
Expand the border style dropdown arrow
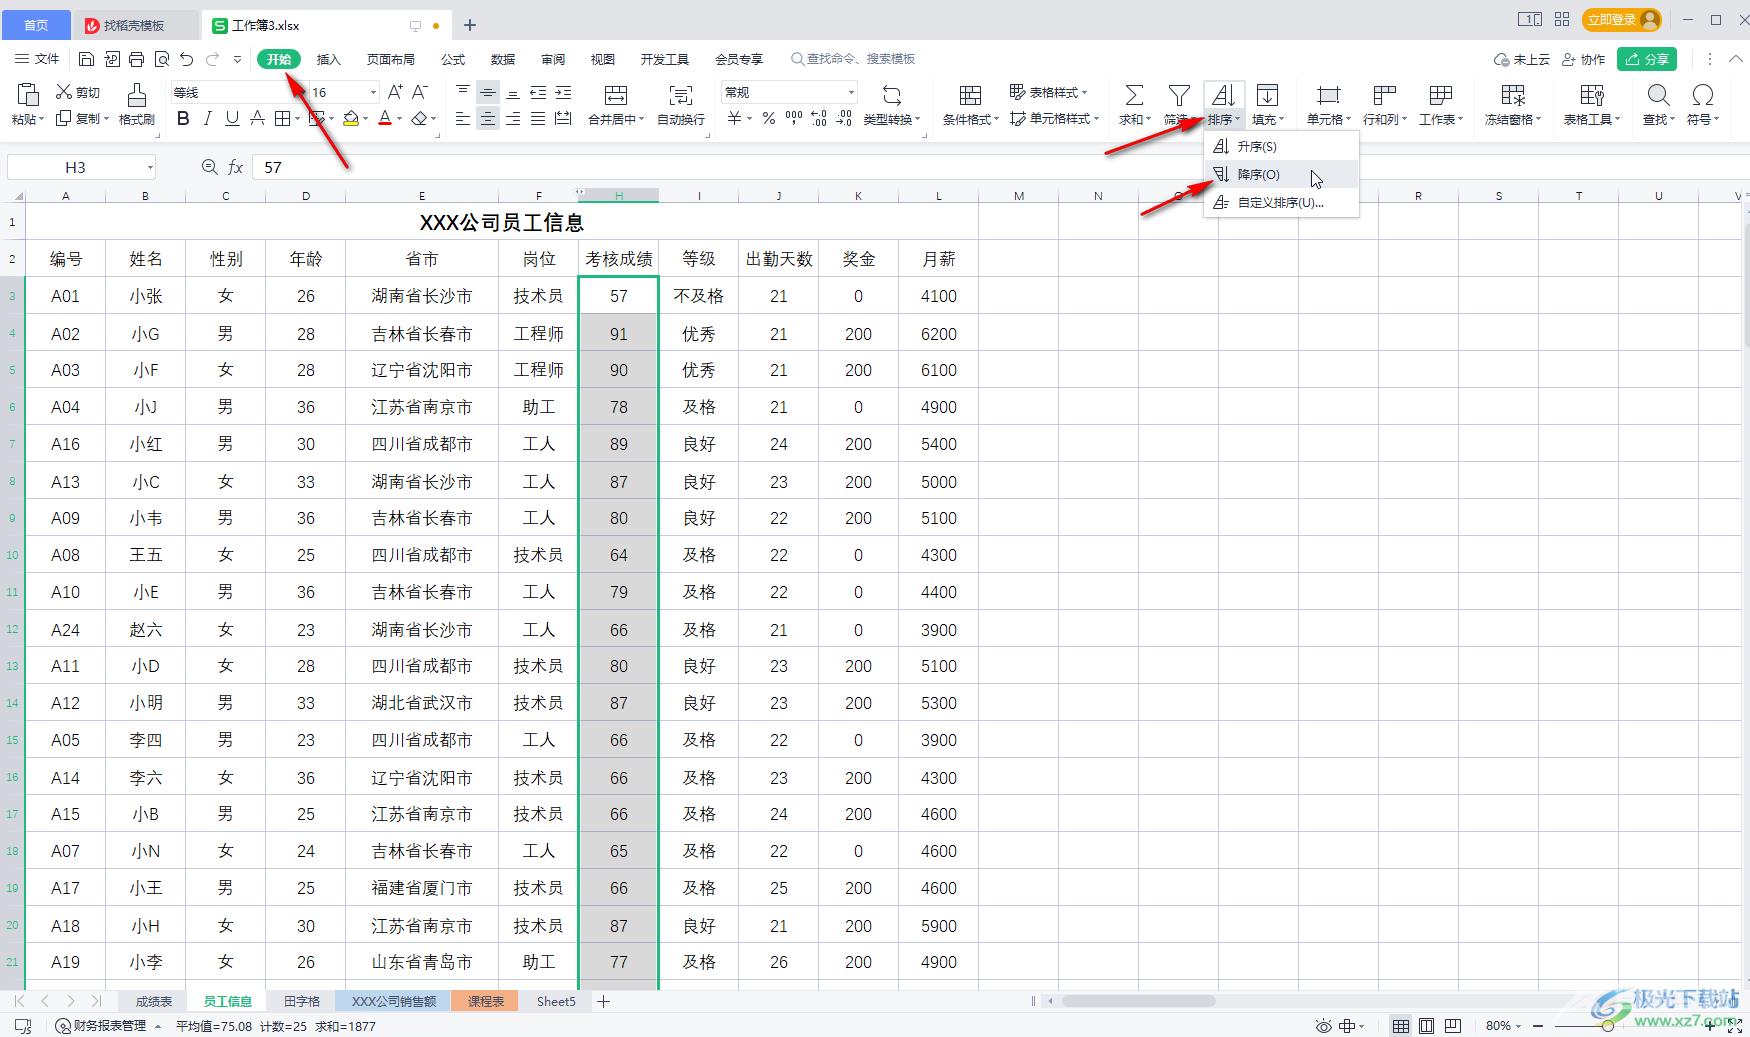297,119
